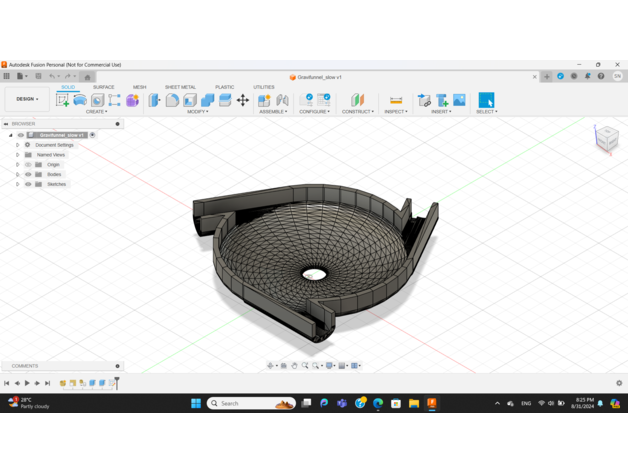Image resolution: width=628 pixels, height=472 pixels.
Task: Open the Insert Canvas image tool
Action: (459, 100)
